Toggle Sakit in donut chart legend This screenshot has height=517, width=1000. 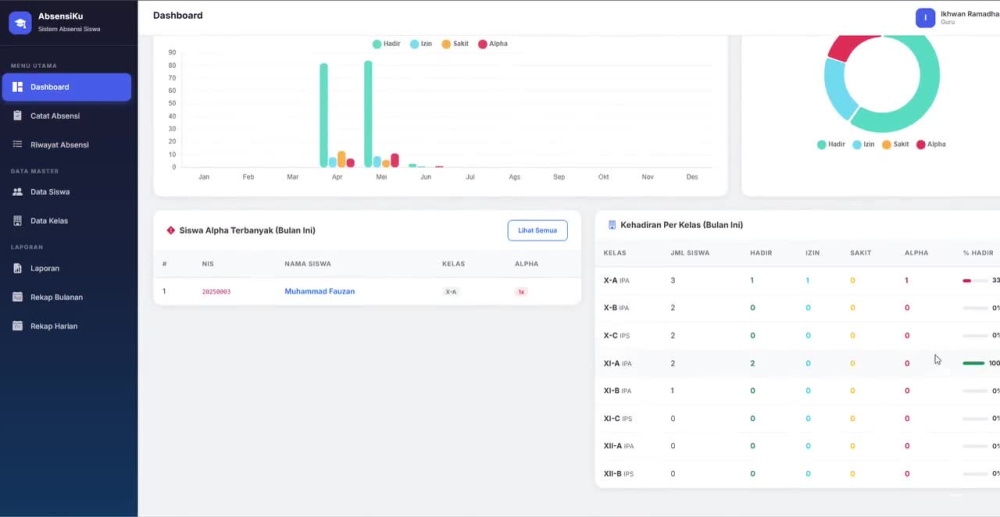pos(895,145)
